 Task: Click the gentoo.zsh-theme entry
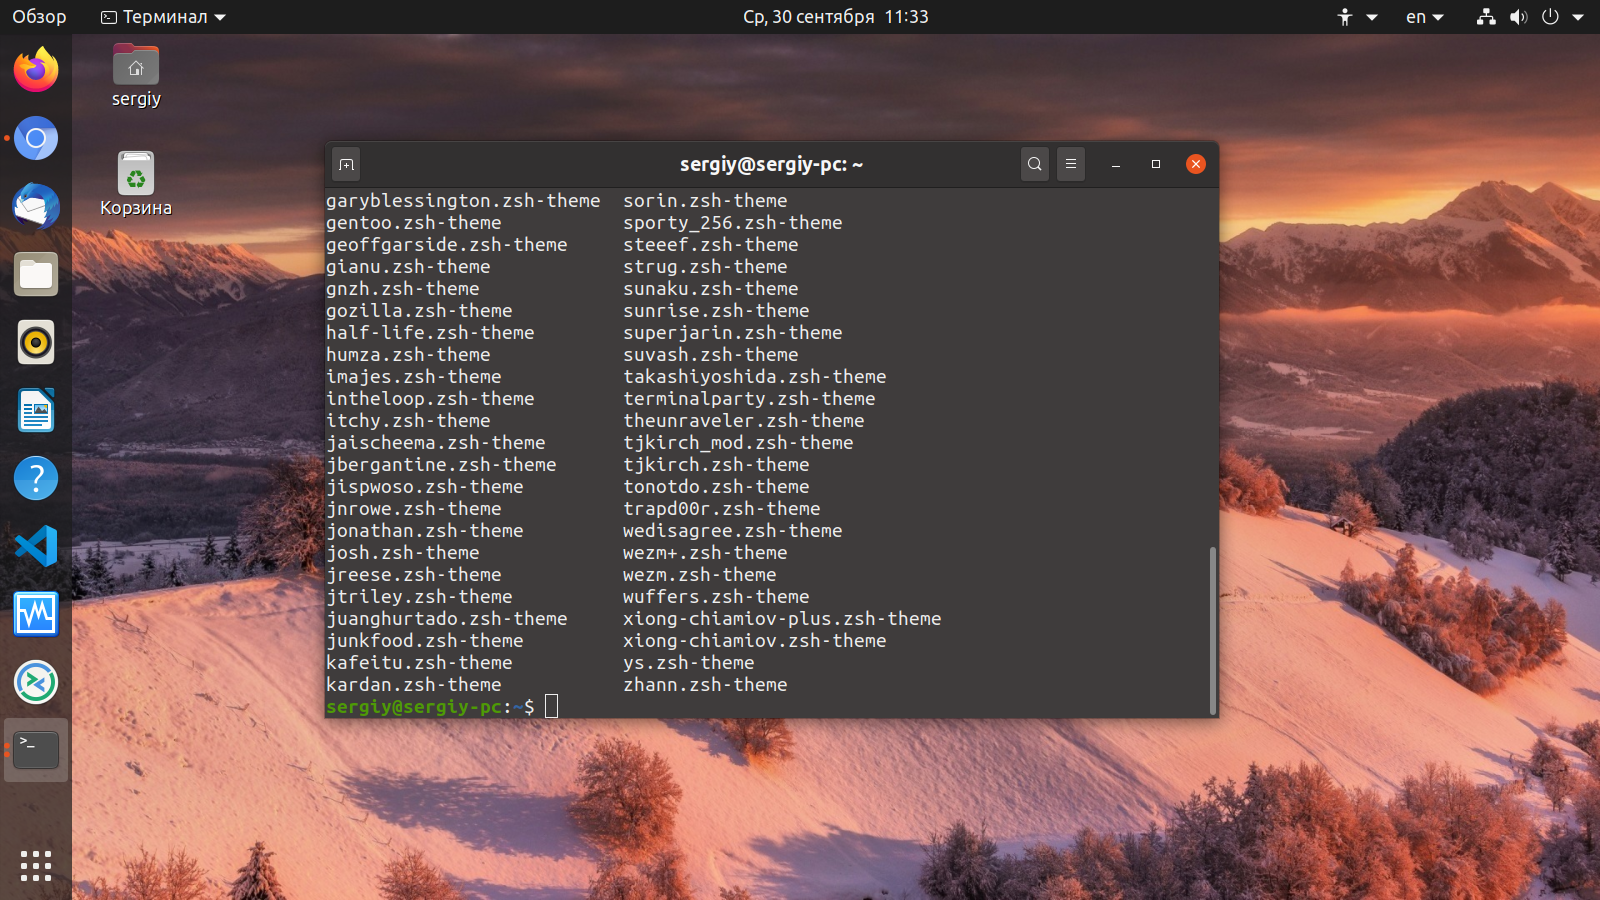414,223
